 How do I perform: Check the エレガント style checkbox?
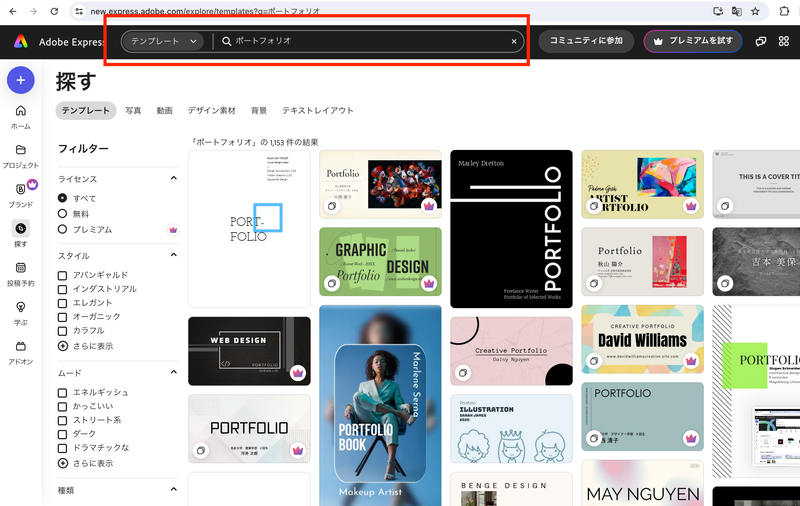pos(62,303)
